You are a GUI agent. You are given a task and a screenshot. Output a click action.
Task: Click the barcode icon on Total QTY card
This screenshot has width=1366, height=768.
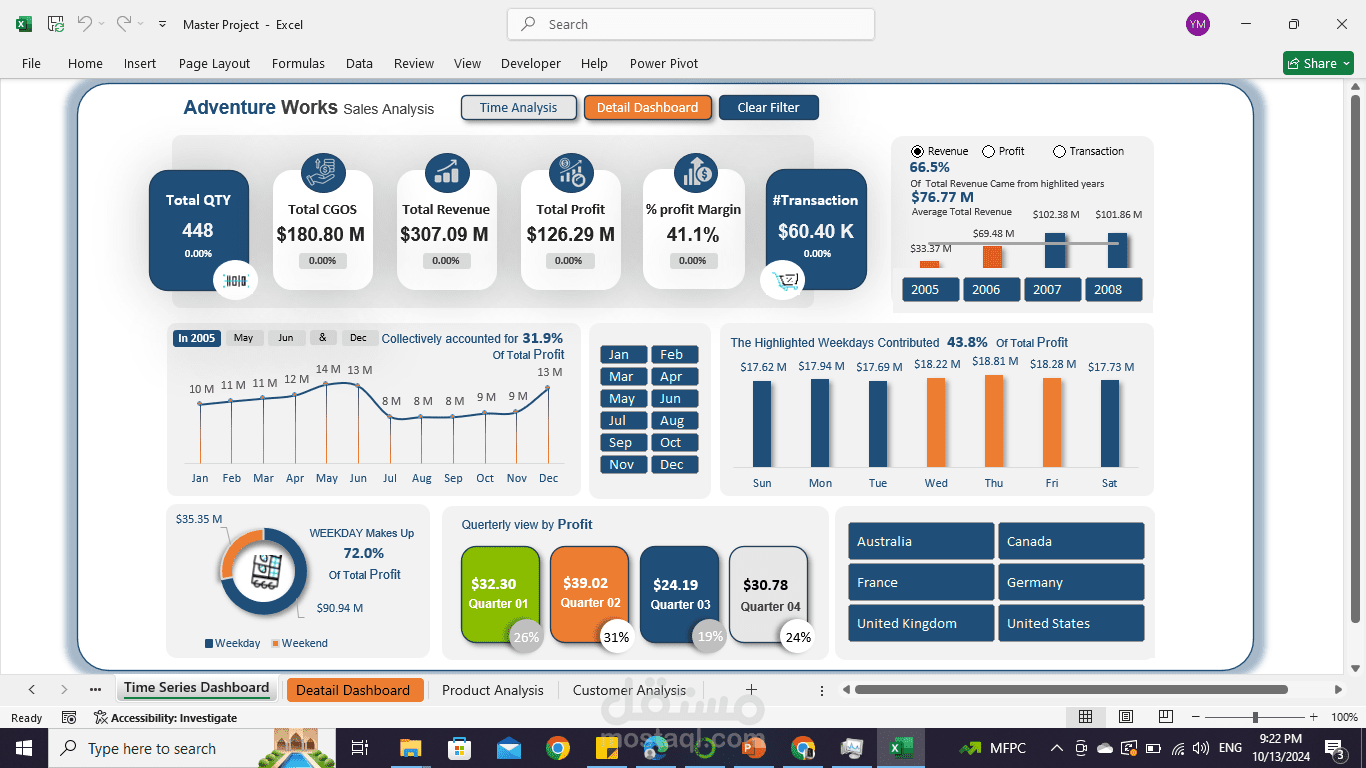[236, 280]
